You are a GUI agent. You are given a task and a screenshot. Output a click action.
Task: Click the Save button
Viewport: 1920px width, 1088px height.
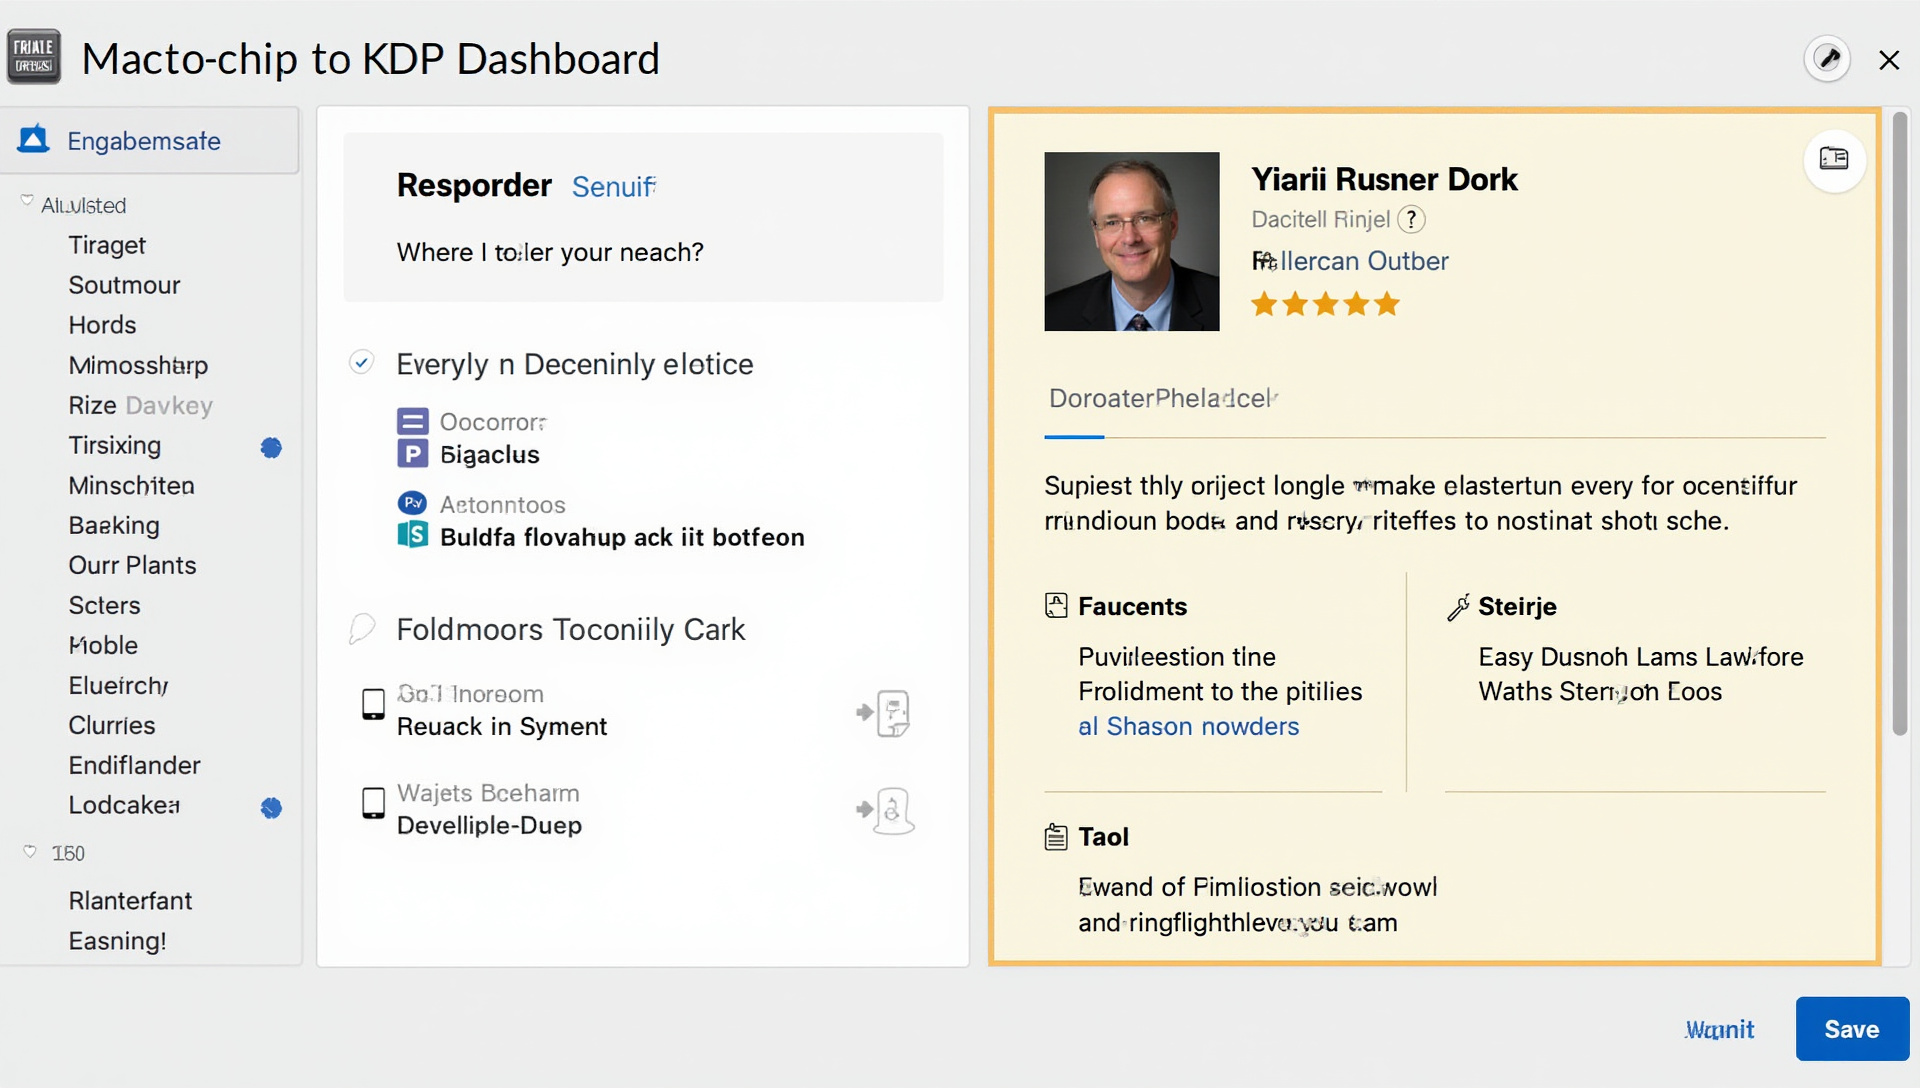click(x=1851, y=1029)
